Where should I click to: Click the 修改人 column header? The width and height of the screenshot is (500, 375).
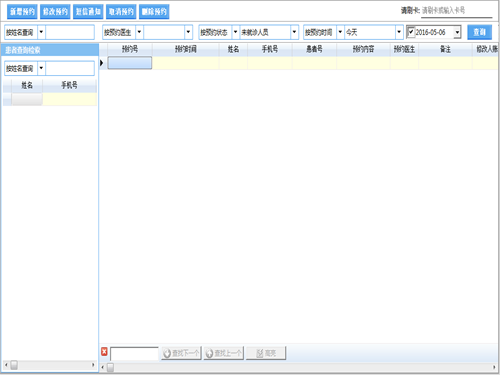click(486, 49)
